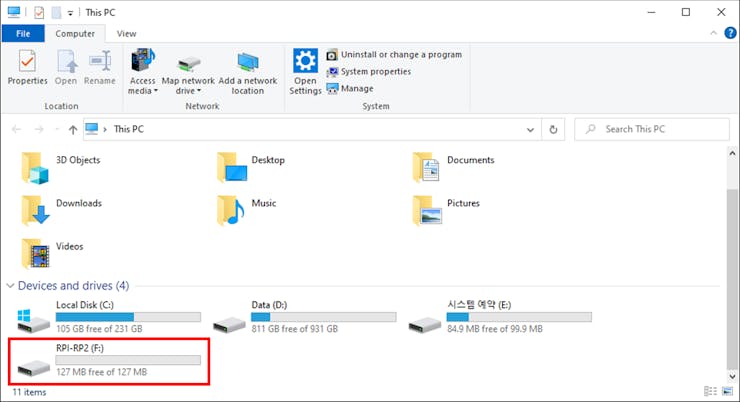Click the Properties ribbon icon
The image size is (740, 402).
27,67
